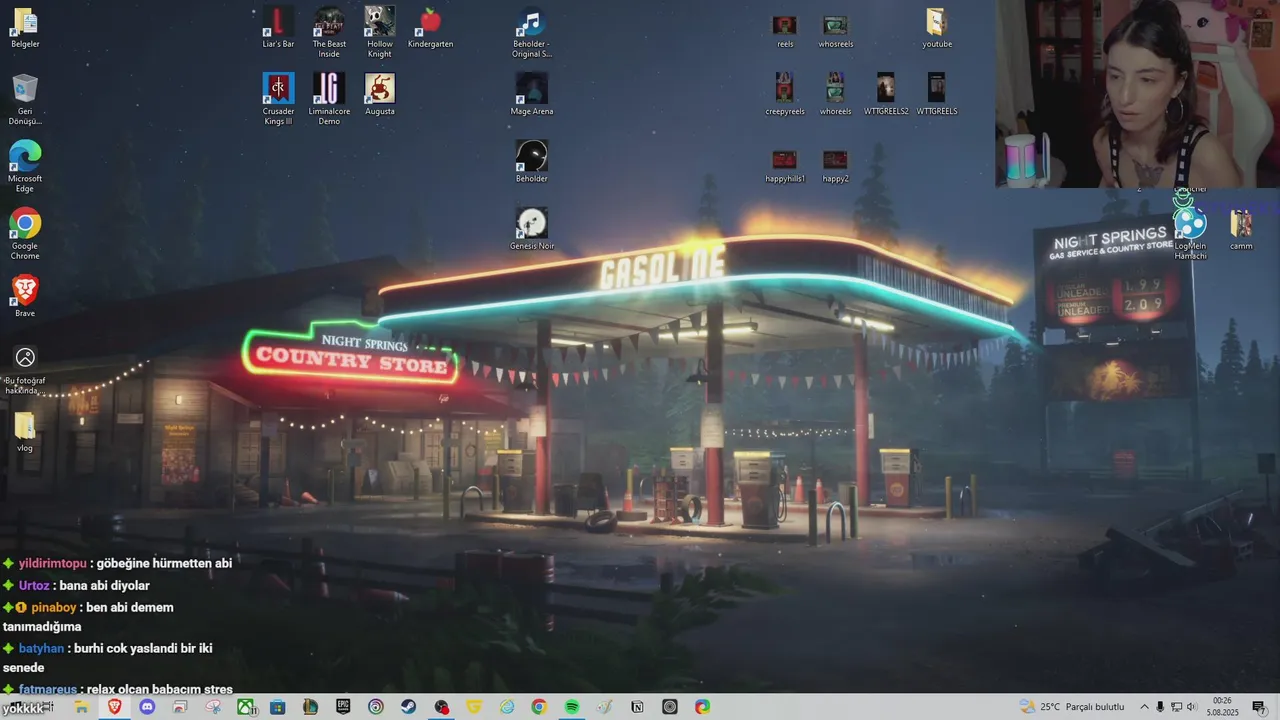
Task: Open Notion from the taskbar
Action: tap(637, 707)
